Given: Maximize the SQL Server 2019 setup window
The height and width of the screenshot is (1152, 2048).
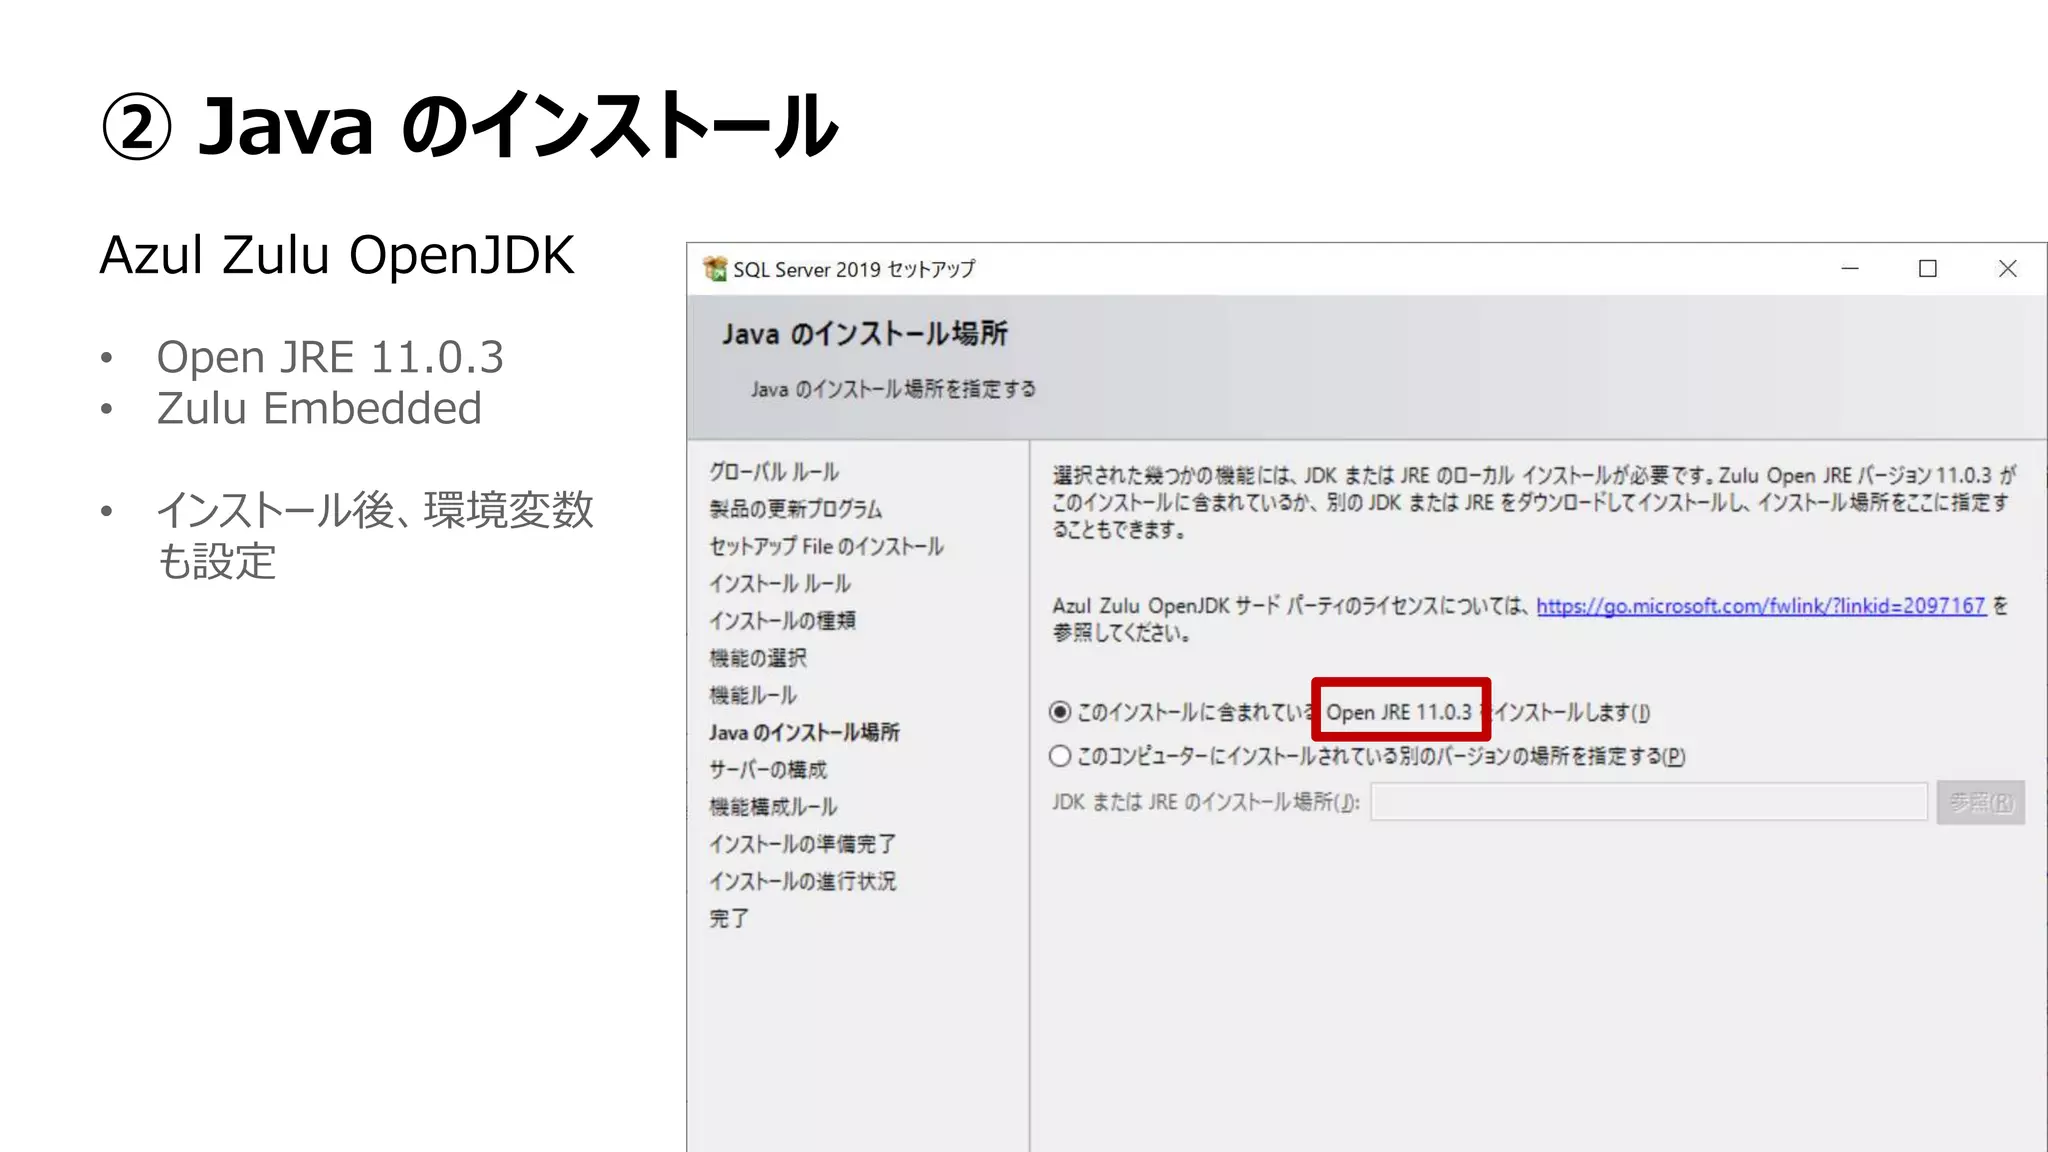Looking at the screenshot, I should click(x=1928, y=269).
